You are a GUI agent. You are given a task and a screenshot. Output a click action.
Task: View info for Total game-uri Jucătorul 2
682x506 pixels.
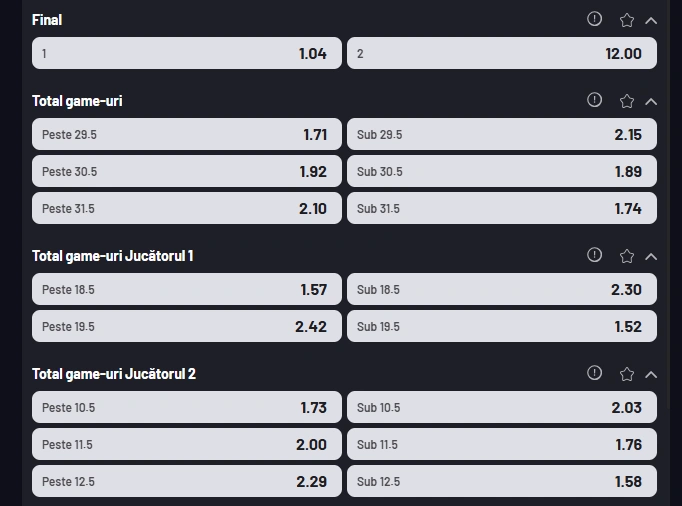(x=594, y=372)
